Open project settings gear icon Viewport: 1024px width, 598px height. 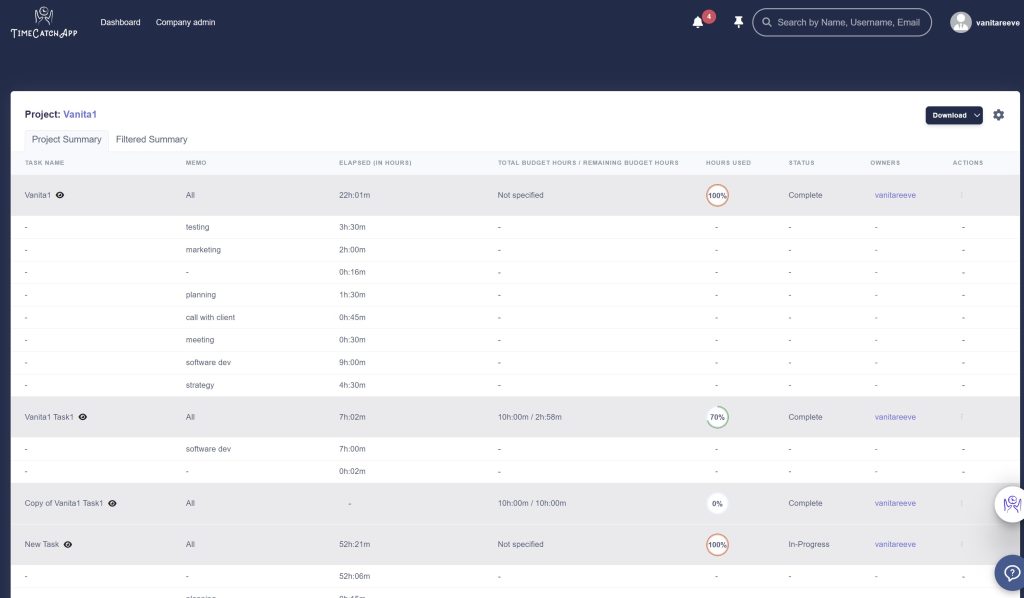[x=998, y=115]
